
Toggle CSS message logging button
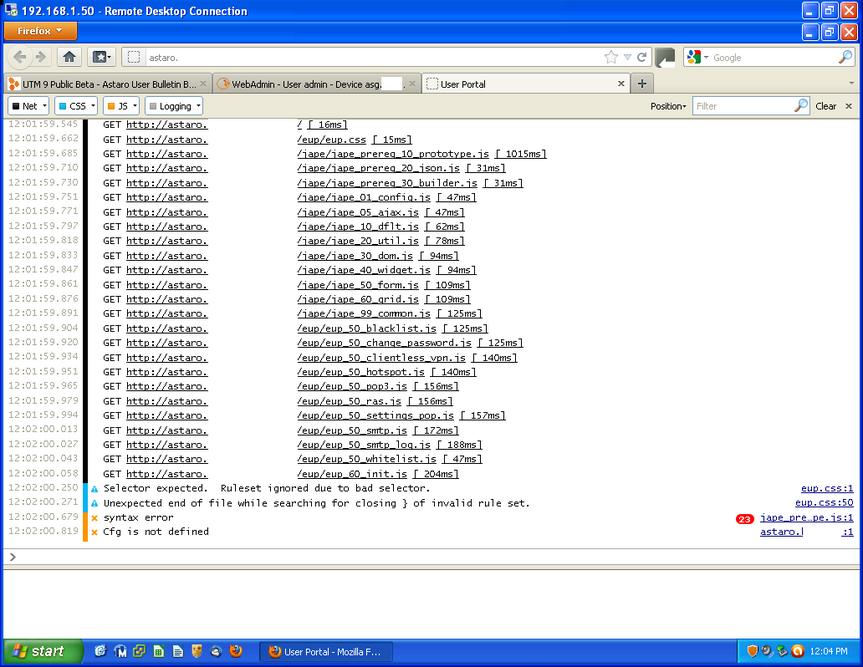pyautogui.click(x=72, y=106)
